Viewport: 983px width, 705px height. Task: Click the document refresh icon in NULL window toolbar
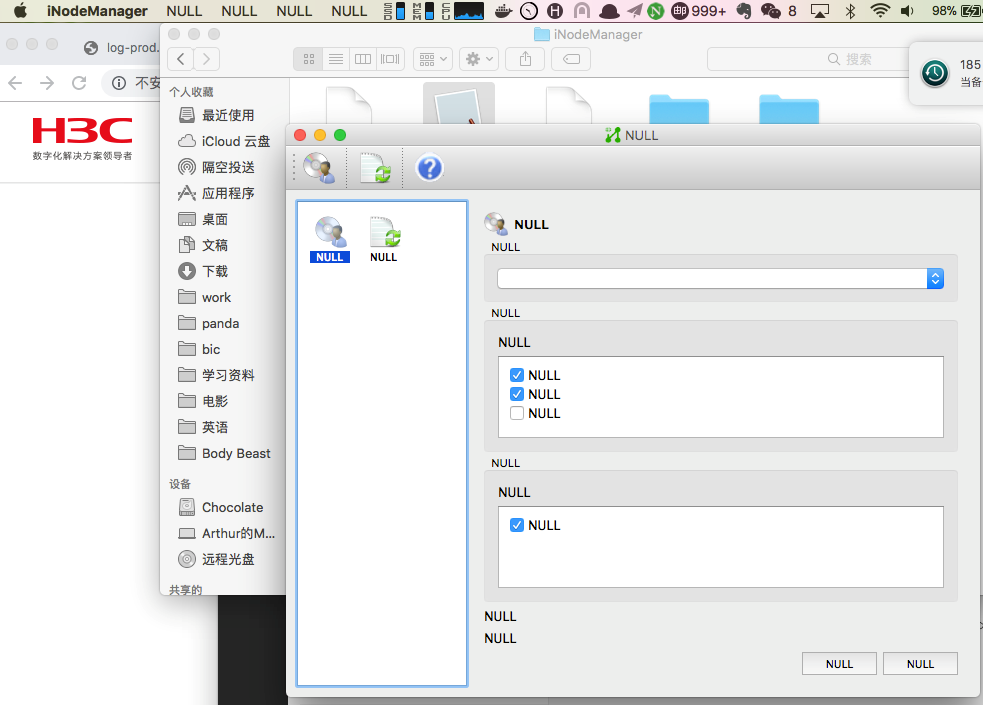[376, 168]
